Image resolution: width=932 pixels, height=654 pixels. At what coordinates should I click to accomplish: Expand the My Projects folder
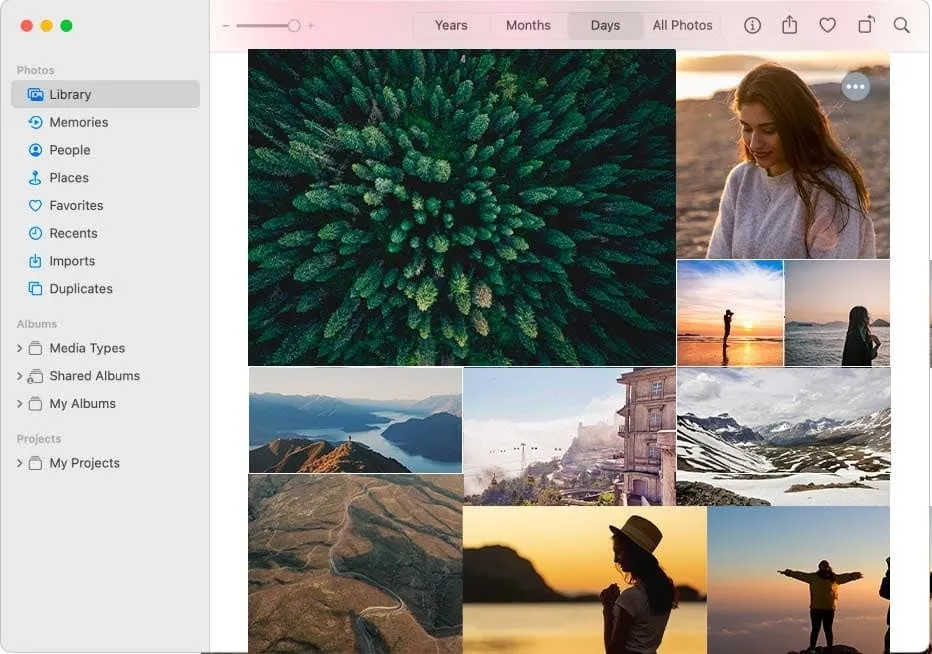pyautogui.click(x=20, y=463)
